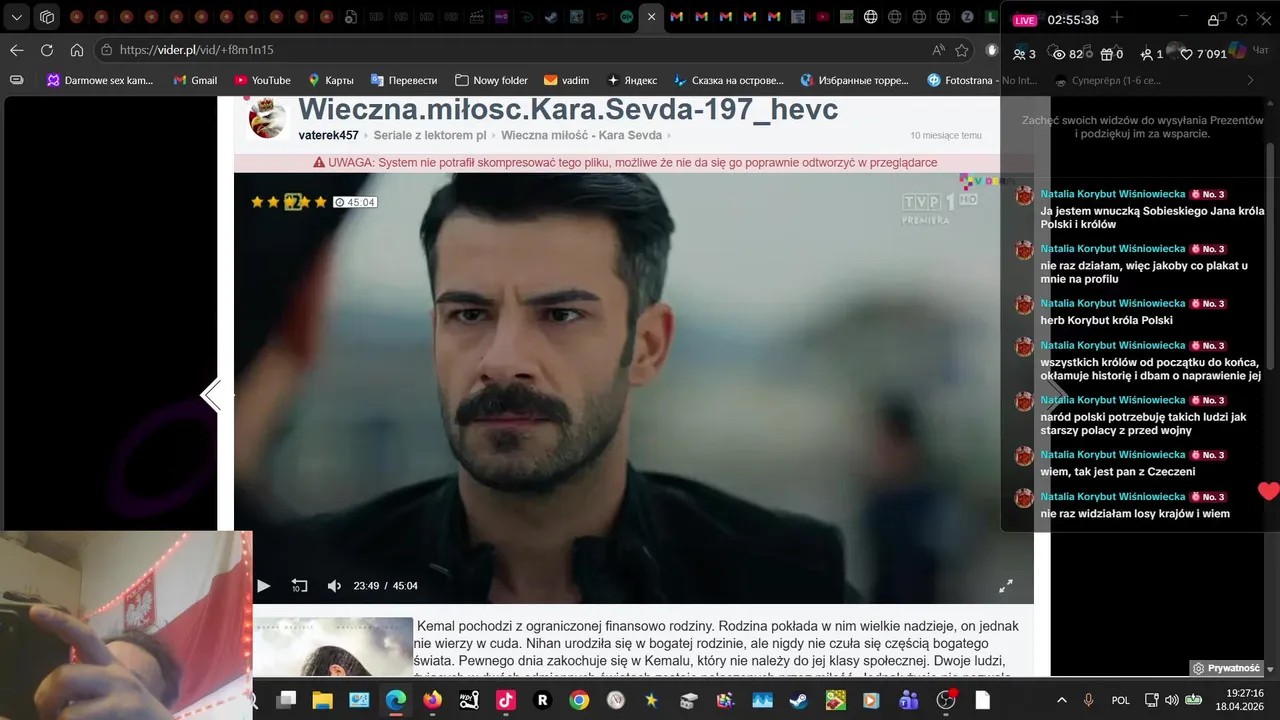Image resolution: width=1280 pixels, height=720 pixels.
Task: Switch the POL keyboard language
Action: click(1121, 700)
